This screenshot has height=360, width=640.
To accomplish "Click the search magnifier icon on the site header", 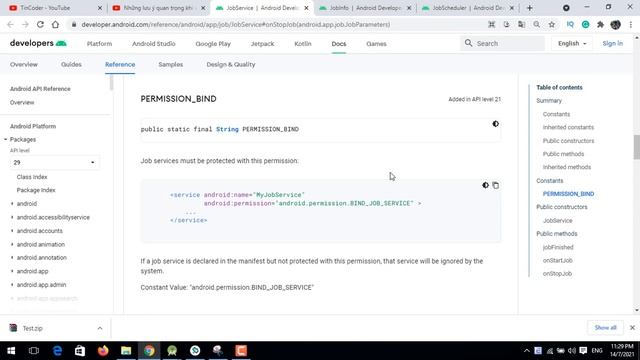I will (x=468, y=43).
